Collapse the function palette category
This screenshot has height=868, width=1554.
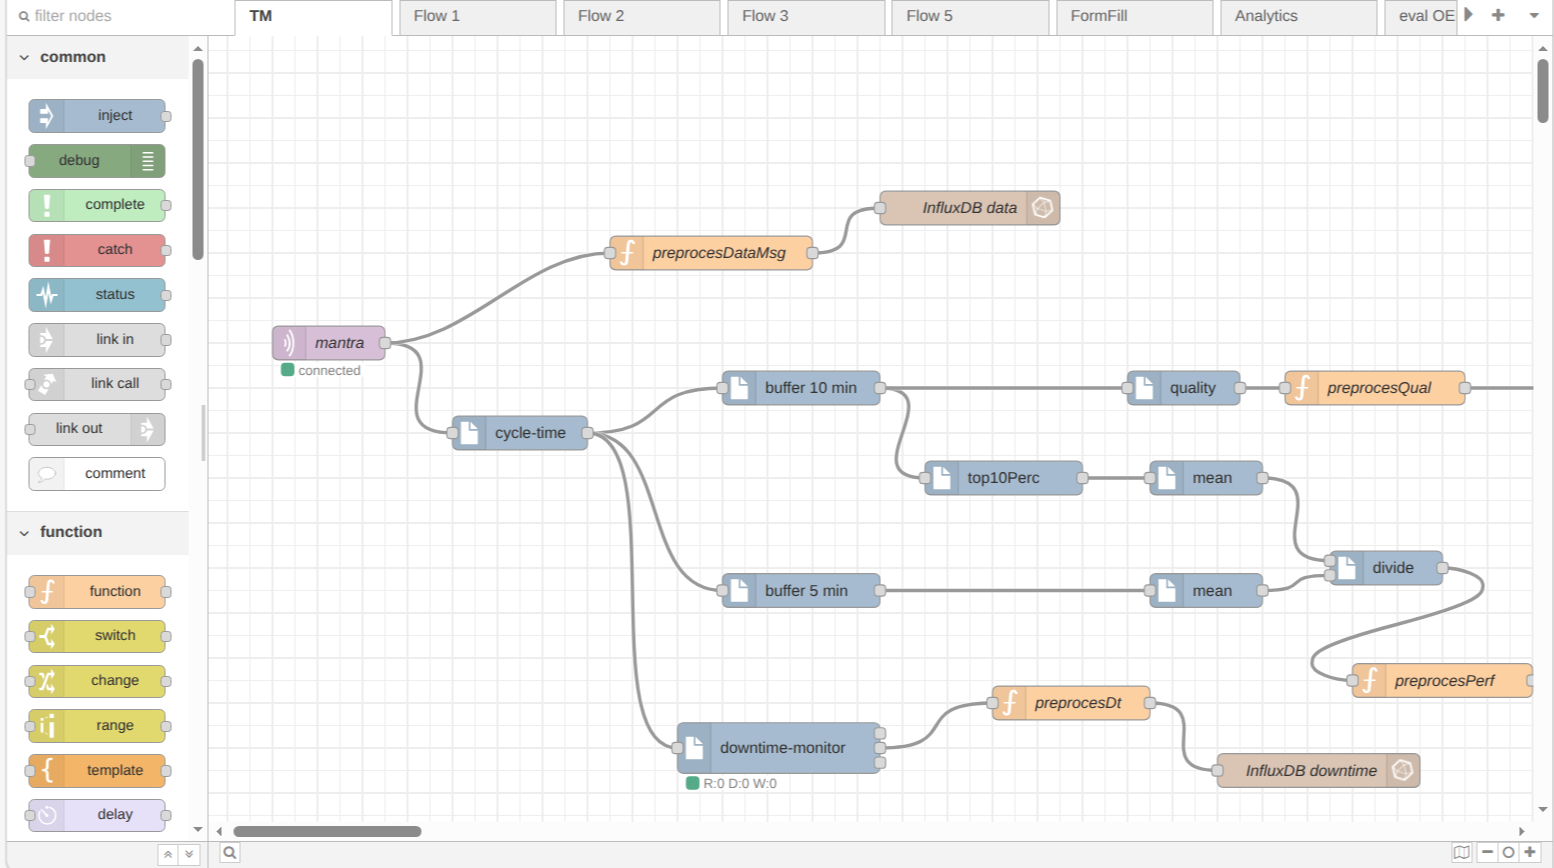tap(97, 532)
